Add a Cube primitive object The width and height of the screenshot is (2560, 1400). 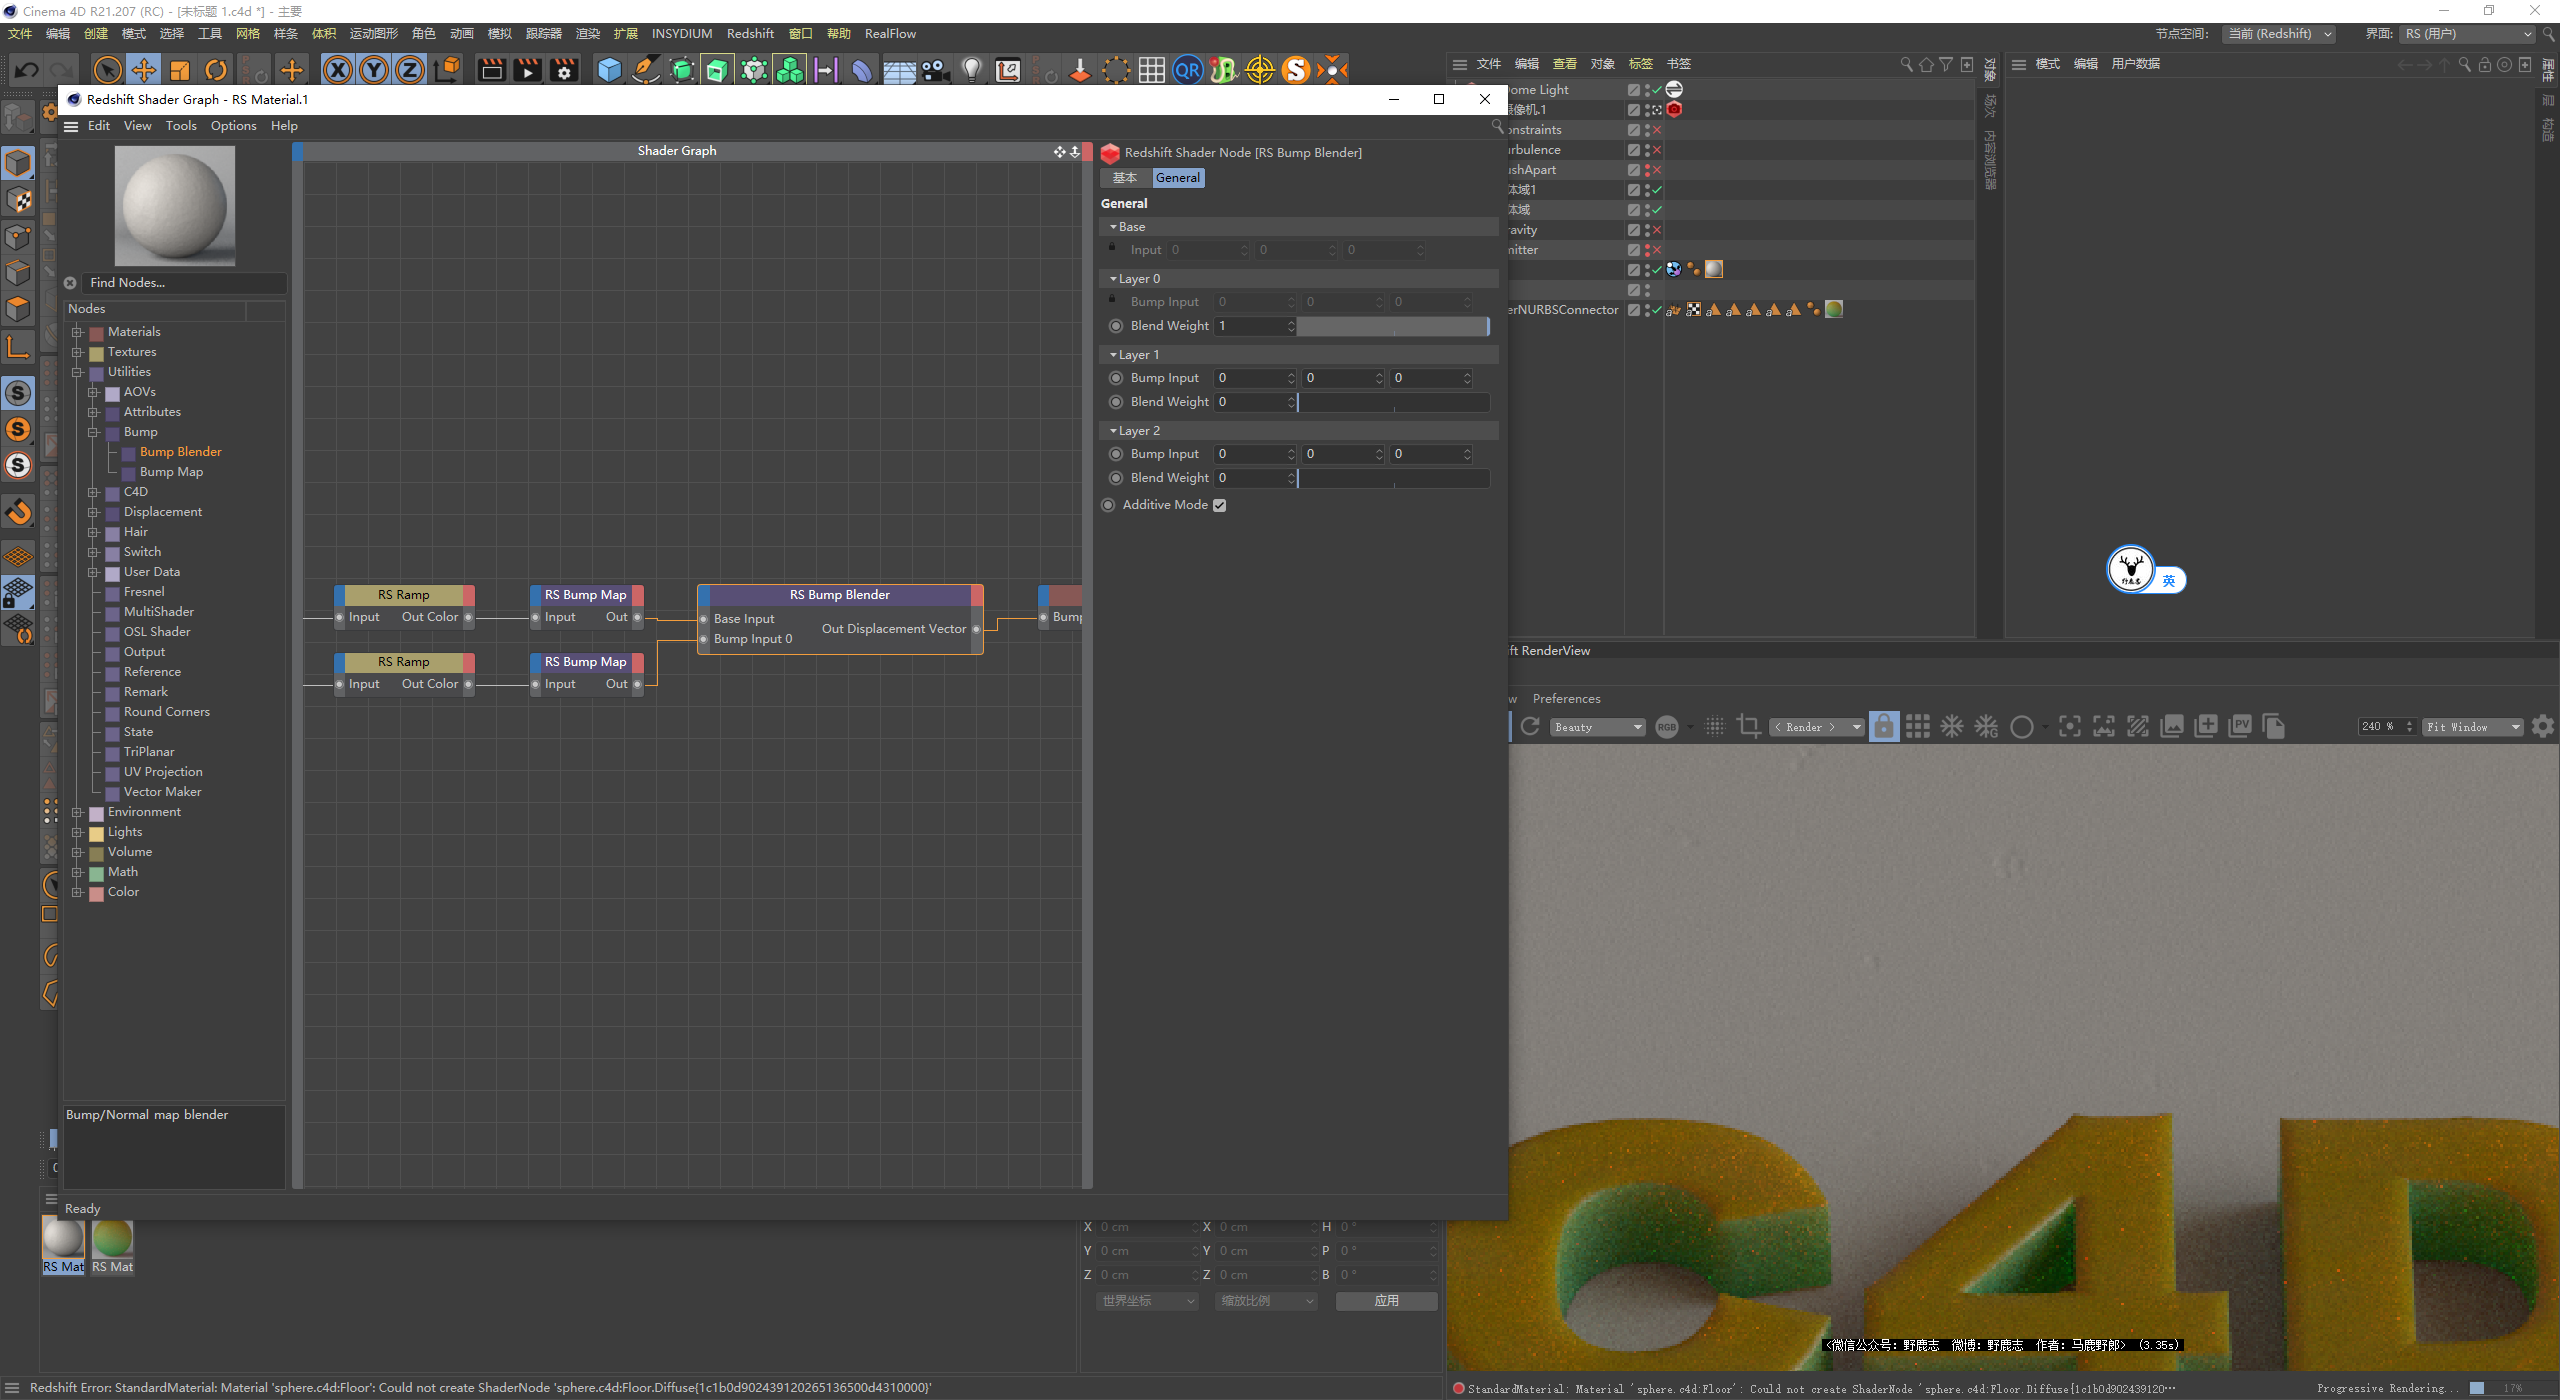pyautogui.click(x=609, y=70)
